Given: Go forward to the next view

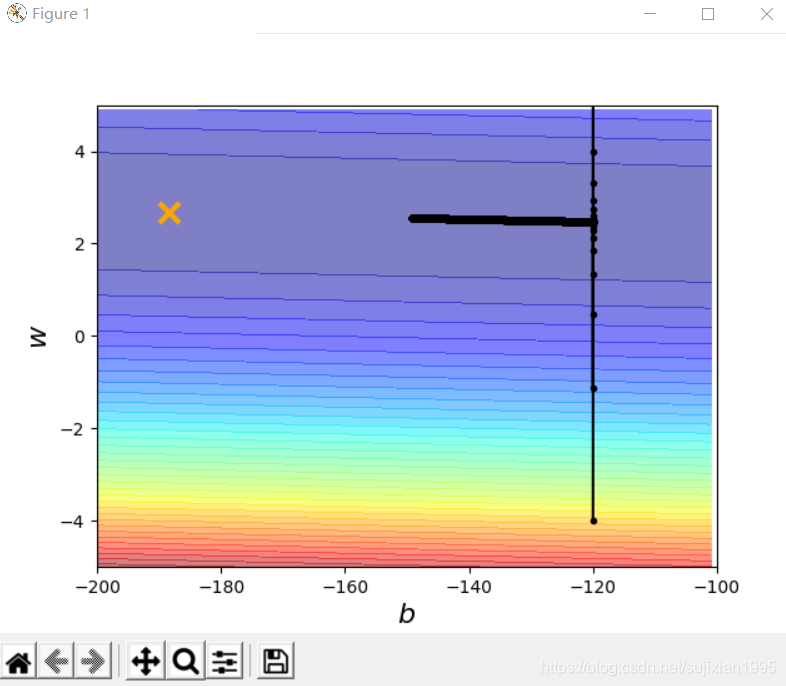Looking at the screenshot, I should coord(93,661).
